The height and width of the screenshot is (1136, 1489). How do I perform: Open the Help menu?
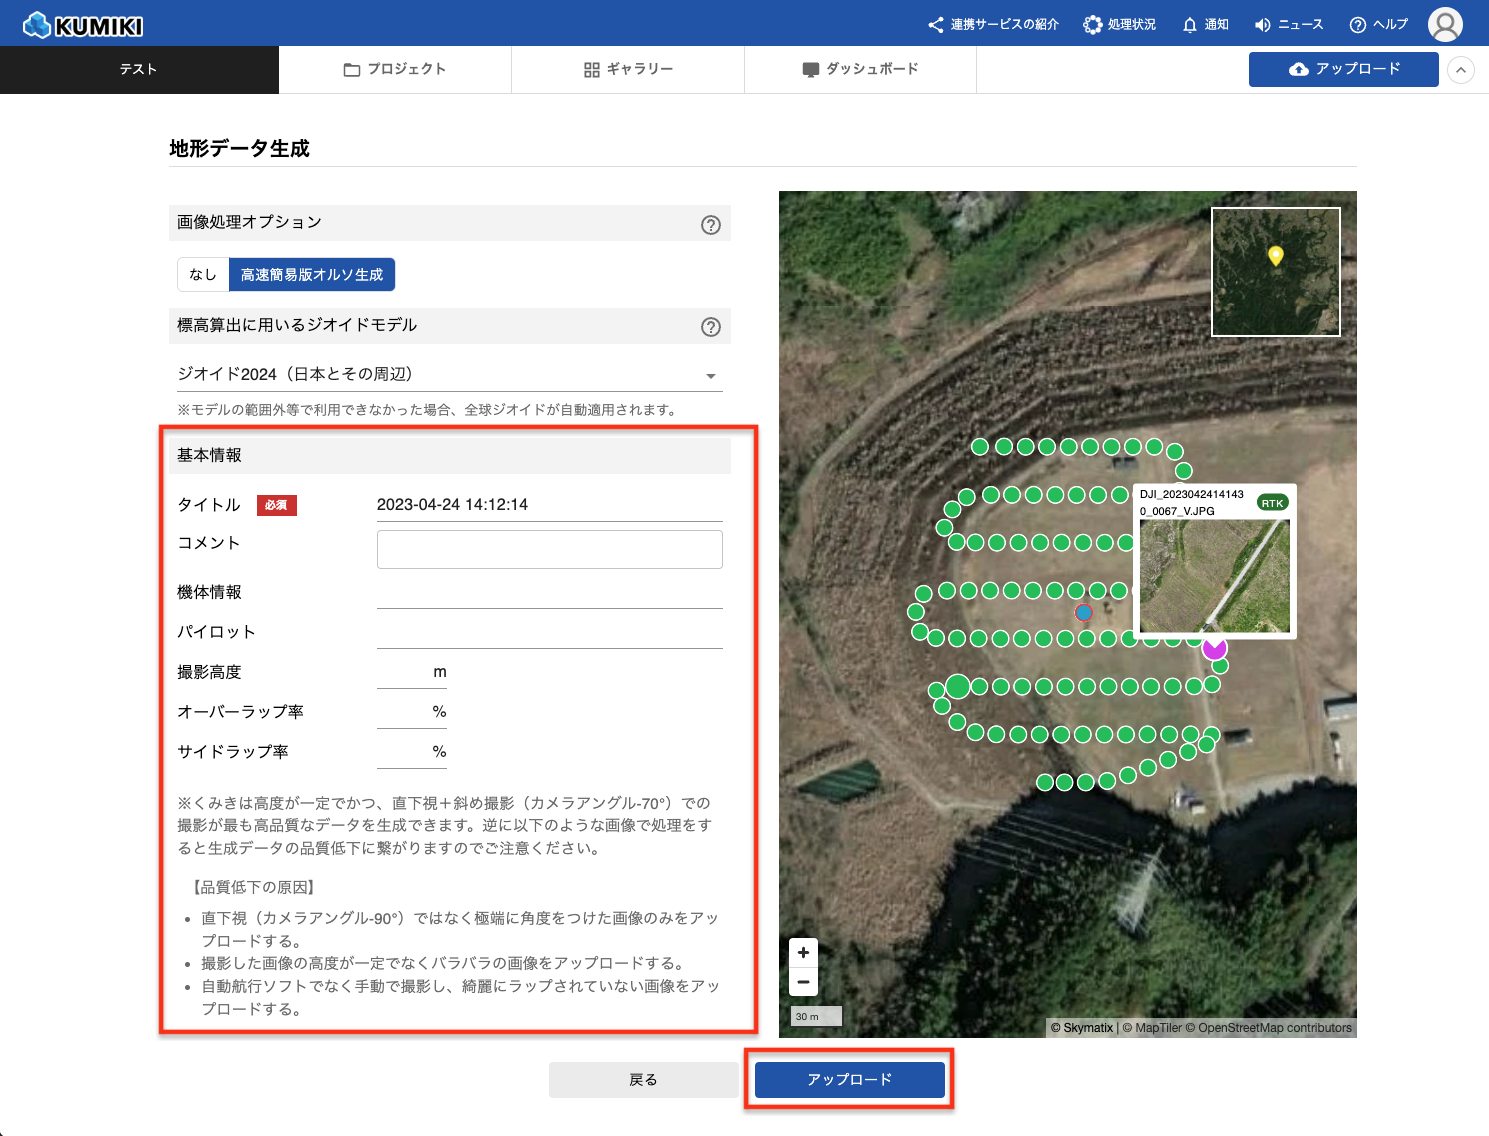pyautogui.click(x=1378, y=25)
